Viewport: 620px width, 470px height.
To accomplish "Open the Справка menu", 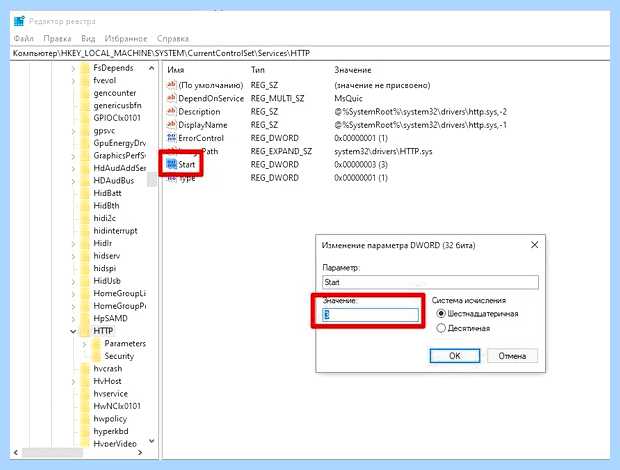I will (173, 38).
